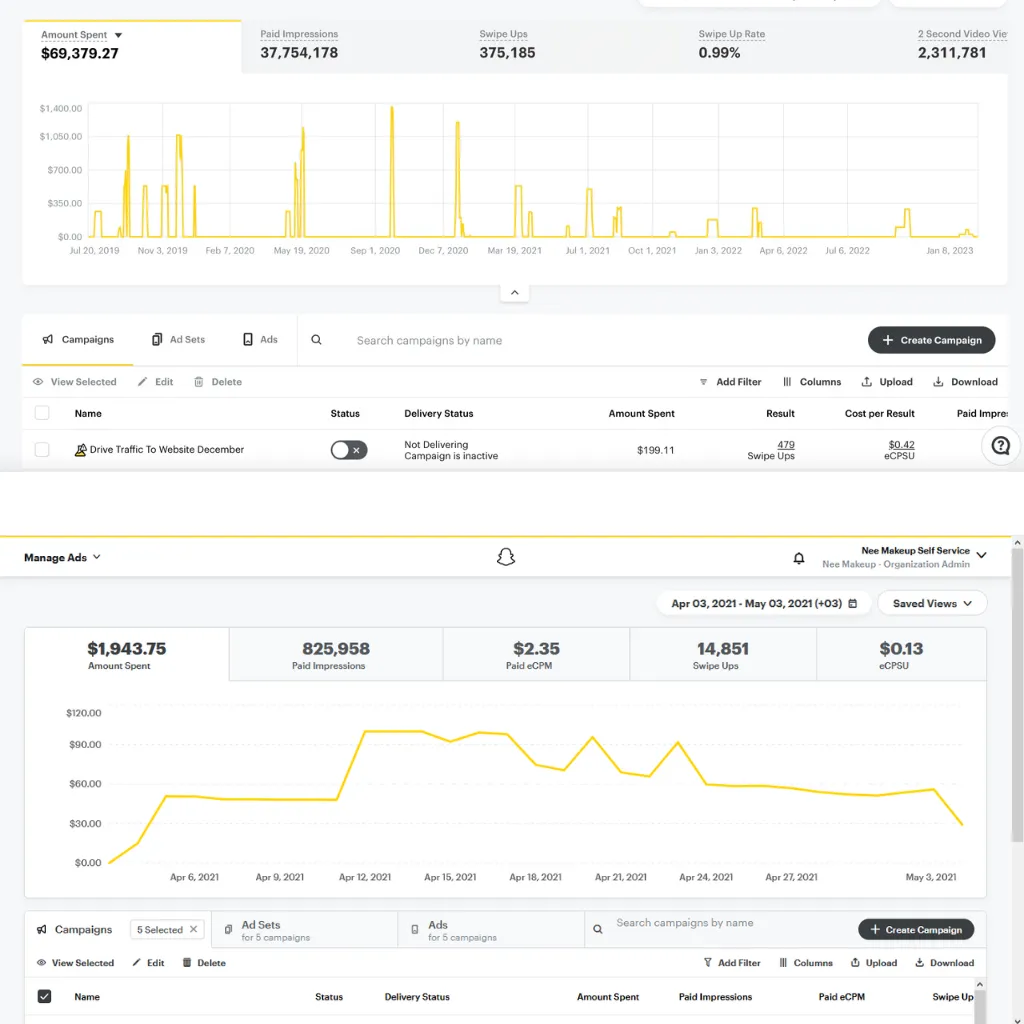Click the trash Delete icon in lower toolbar
Viewport: 1024px width, 1024px height.
187,963
